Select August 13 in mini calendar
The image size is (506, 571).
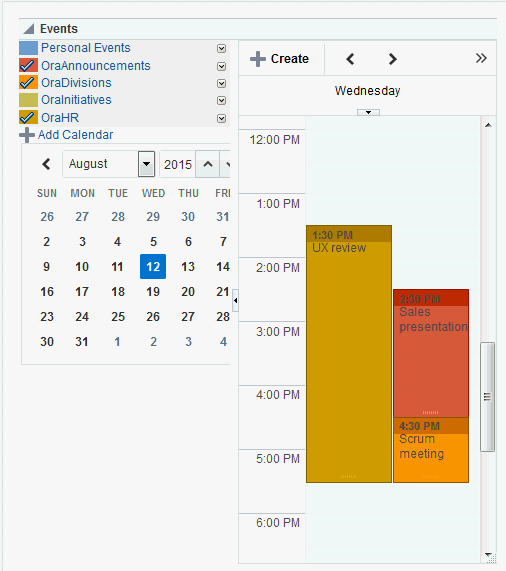(x=188, y=267)
